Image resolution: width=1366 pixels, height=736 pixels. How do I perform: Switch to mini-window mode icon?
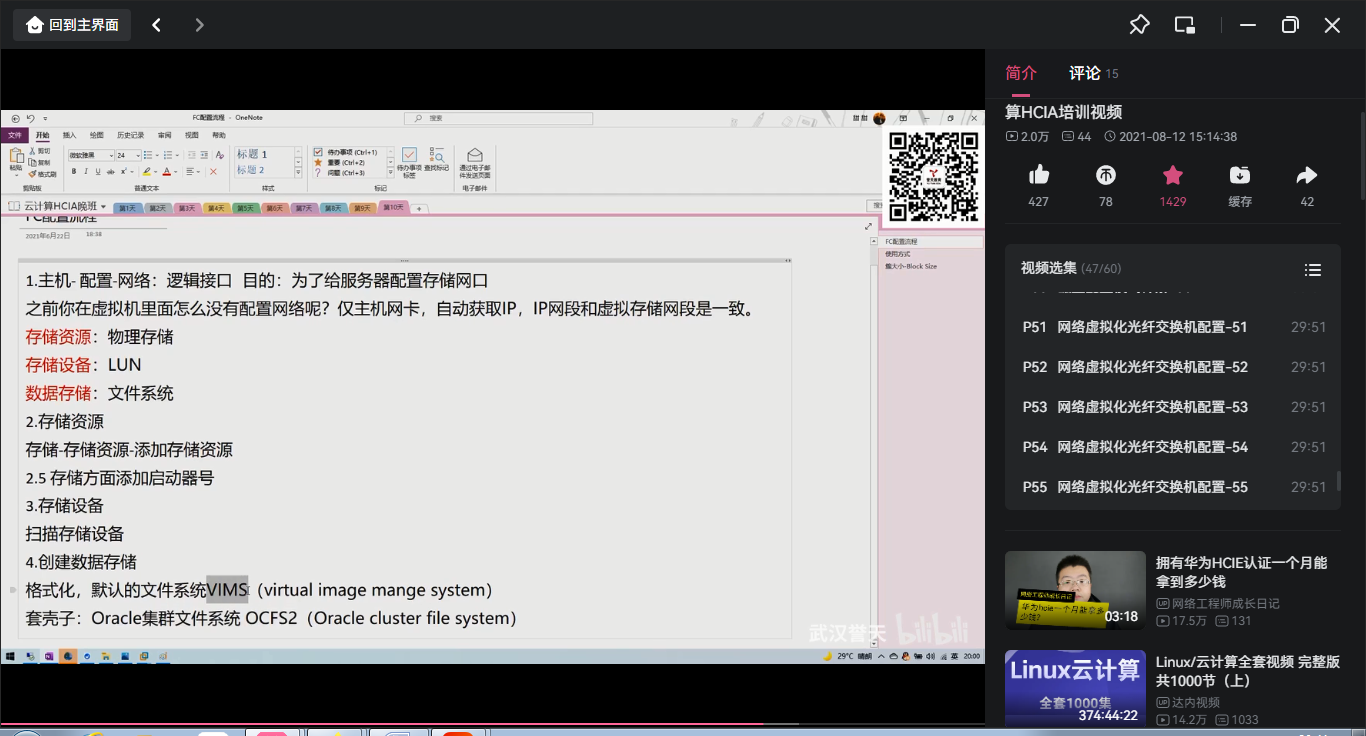pyautogui.click(x=1185, y=25)
